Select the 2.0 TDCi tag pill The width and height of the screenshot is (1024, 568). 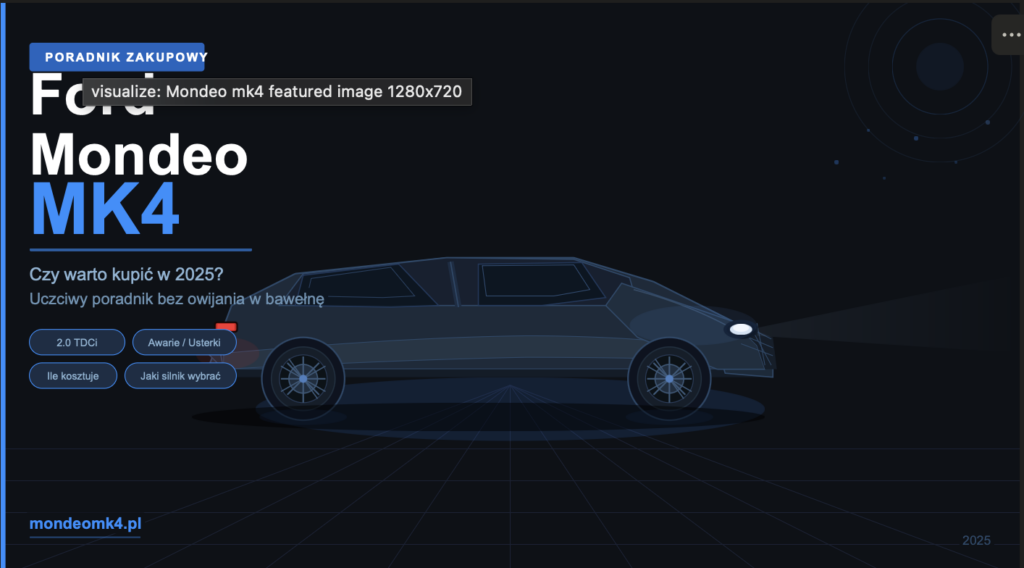(x=77, y=342)
